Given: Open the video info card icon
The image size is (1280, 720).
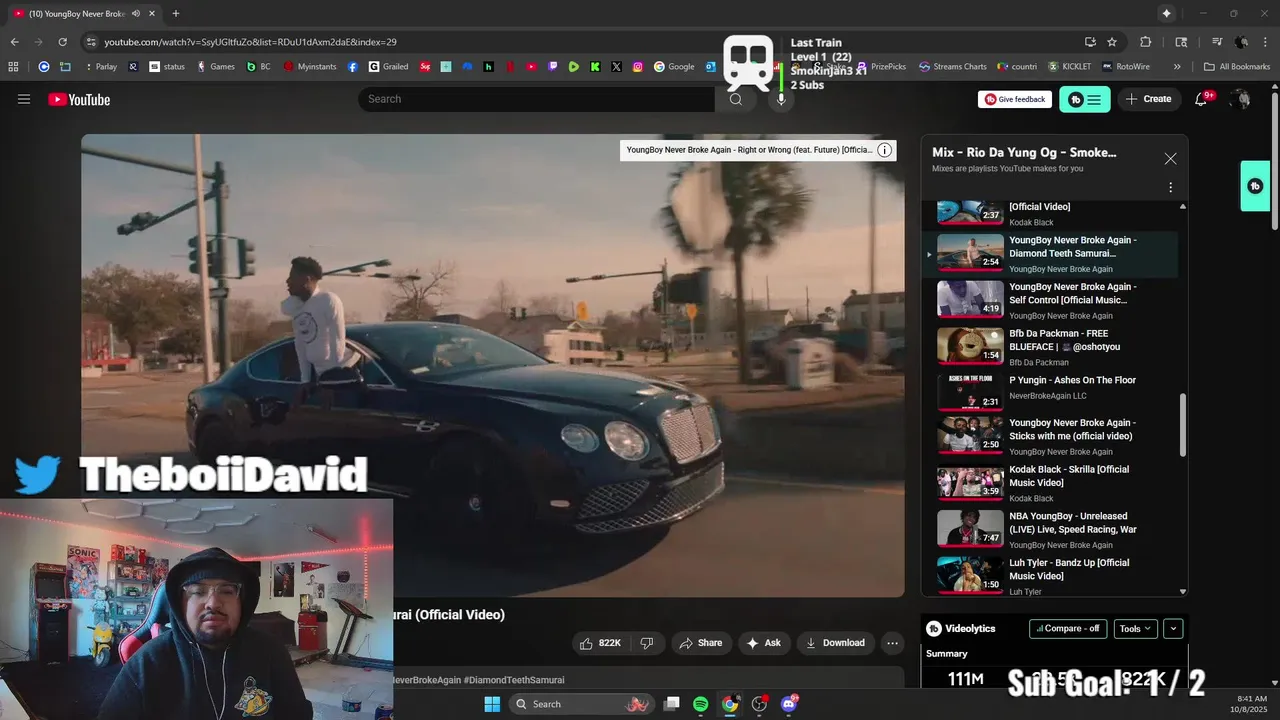Looking at the screenshot, I should pyautogui.click(x=884, y=150).
